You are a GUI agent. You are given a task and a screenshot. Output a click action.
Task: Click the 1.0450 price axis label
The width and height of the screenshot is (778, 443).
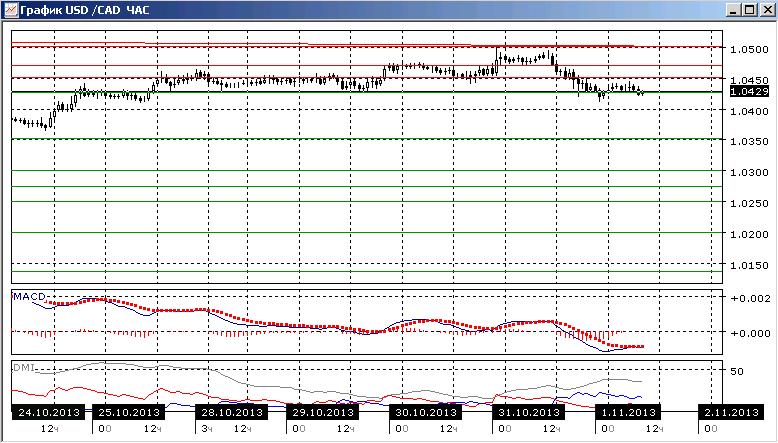tap(749, 80)
